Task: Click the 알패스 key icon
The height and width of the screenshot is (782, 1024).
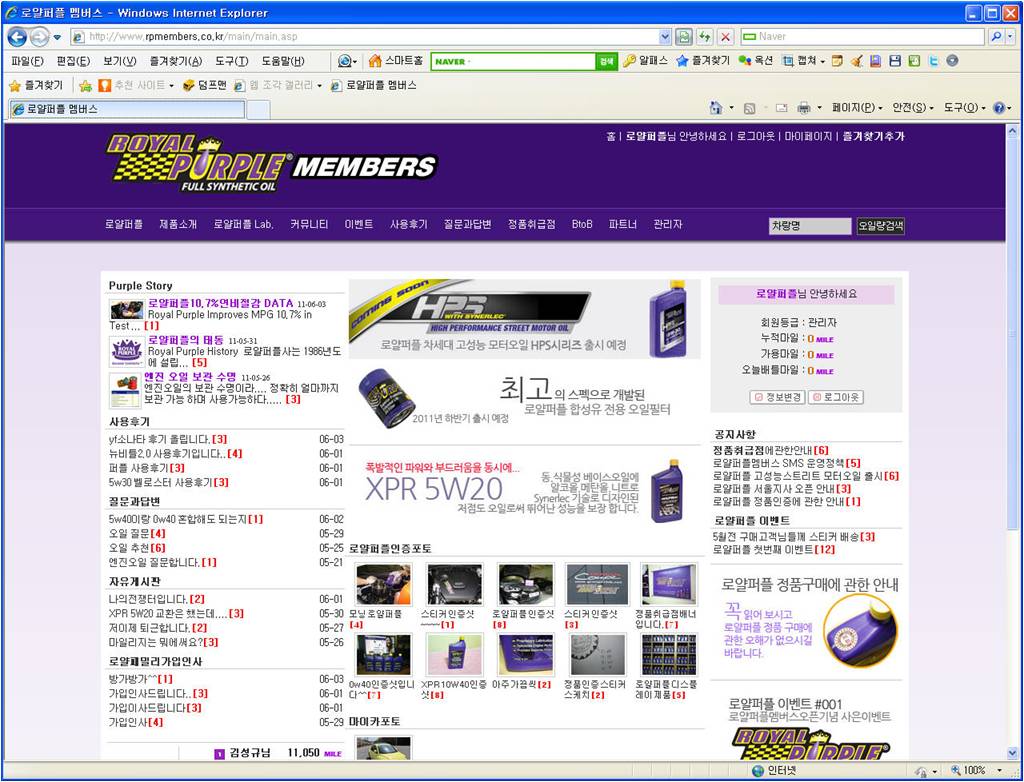Action: coord(629,61)
